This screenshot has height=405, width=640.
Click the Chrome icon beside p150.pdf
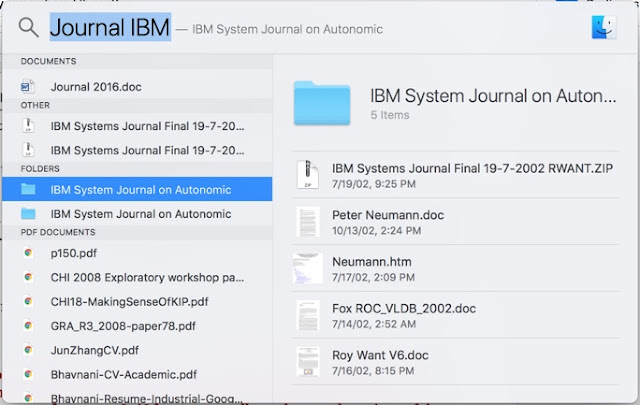pos(28,253)
